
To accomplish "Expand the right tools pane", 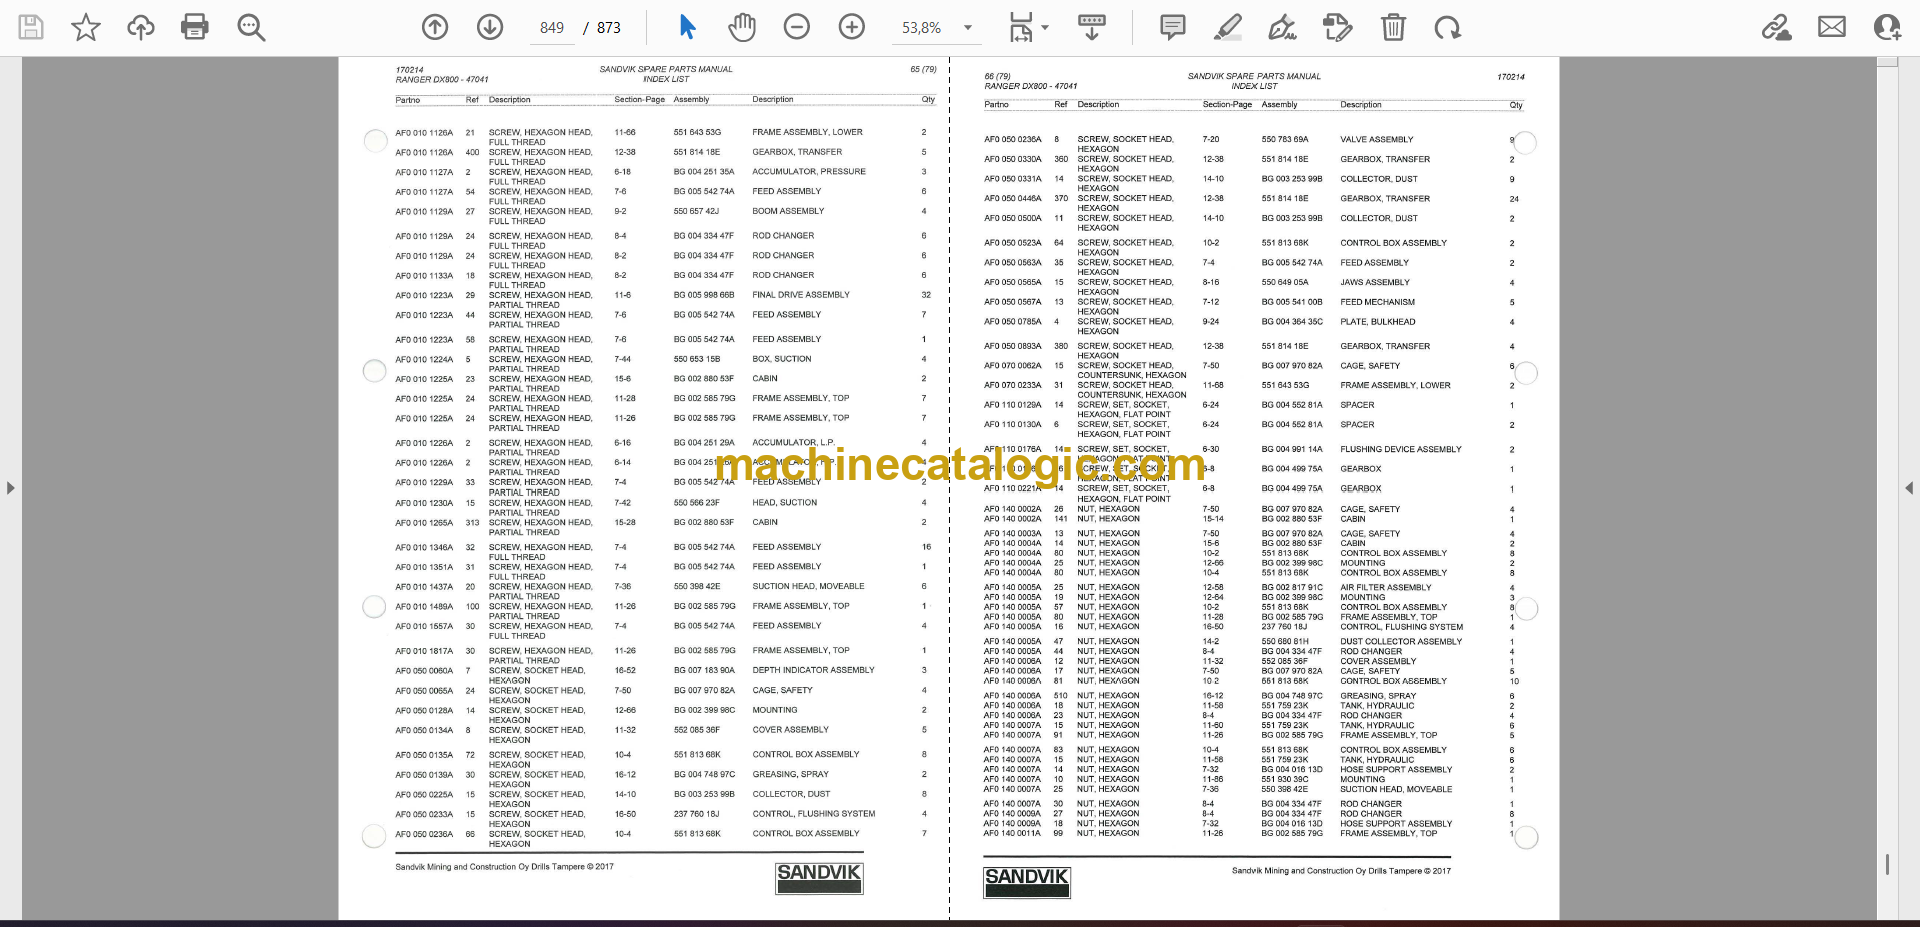I will pos(1909,488).
